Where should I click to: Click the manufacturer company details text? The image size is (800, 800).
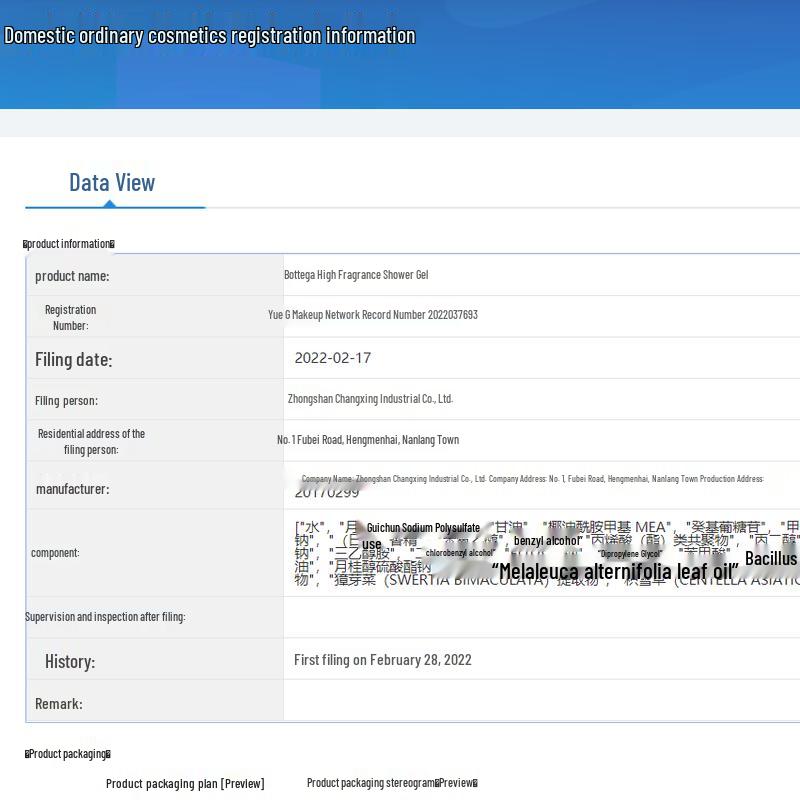[532, 479]
